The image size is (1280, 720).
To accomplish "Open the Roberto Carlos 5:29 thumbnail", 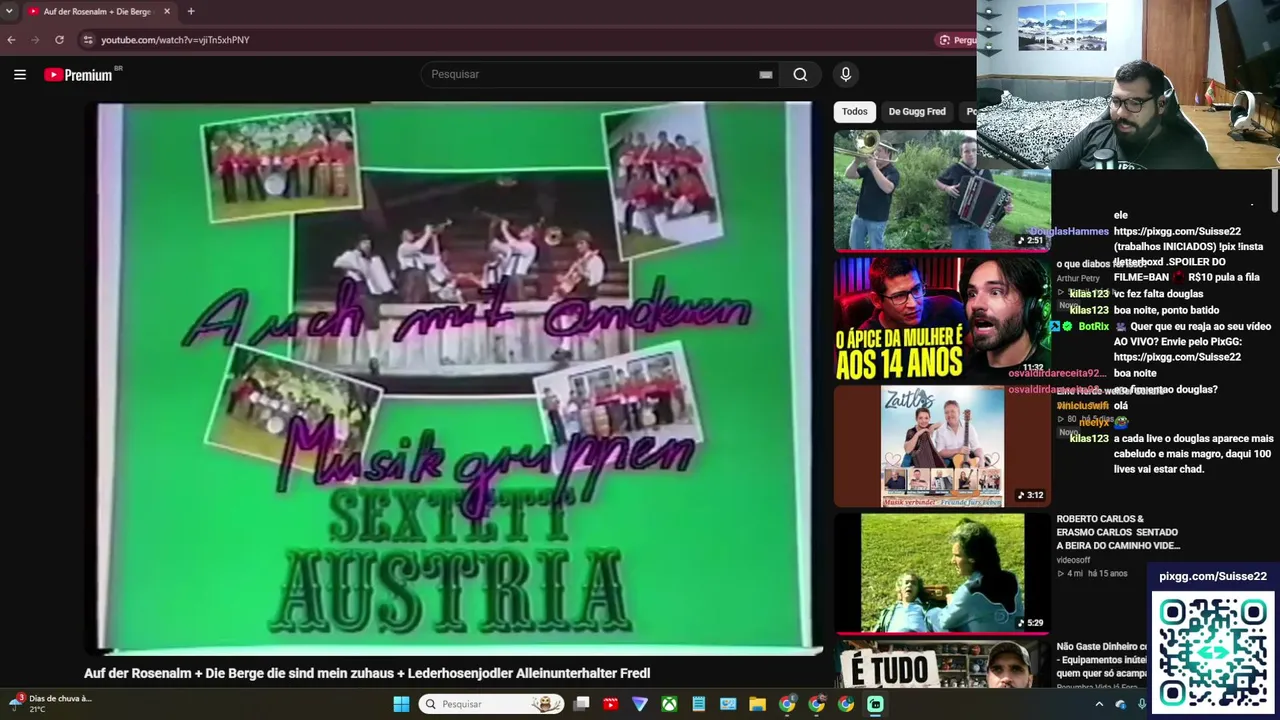I will [942, 573].
